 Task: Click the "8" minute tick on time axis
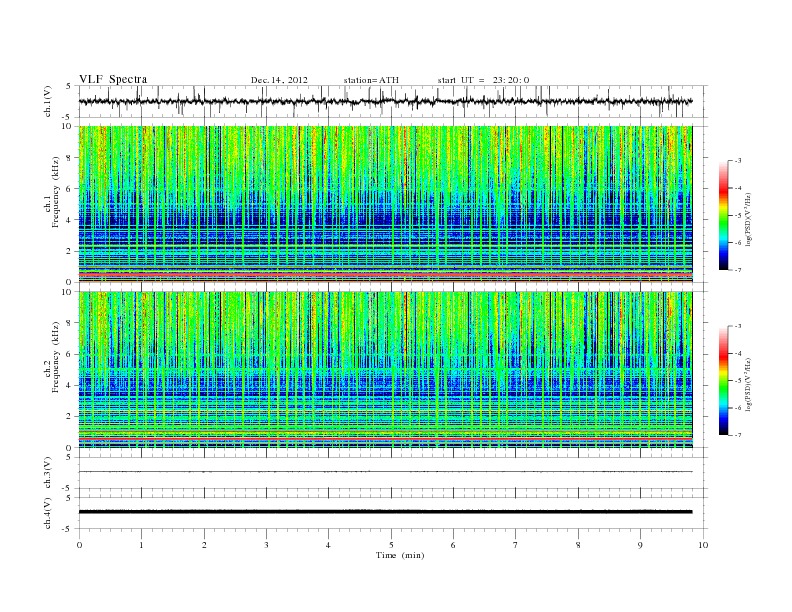[x=578, y=545]
